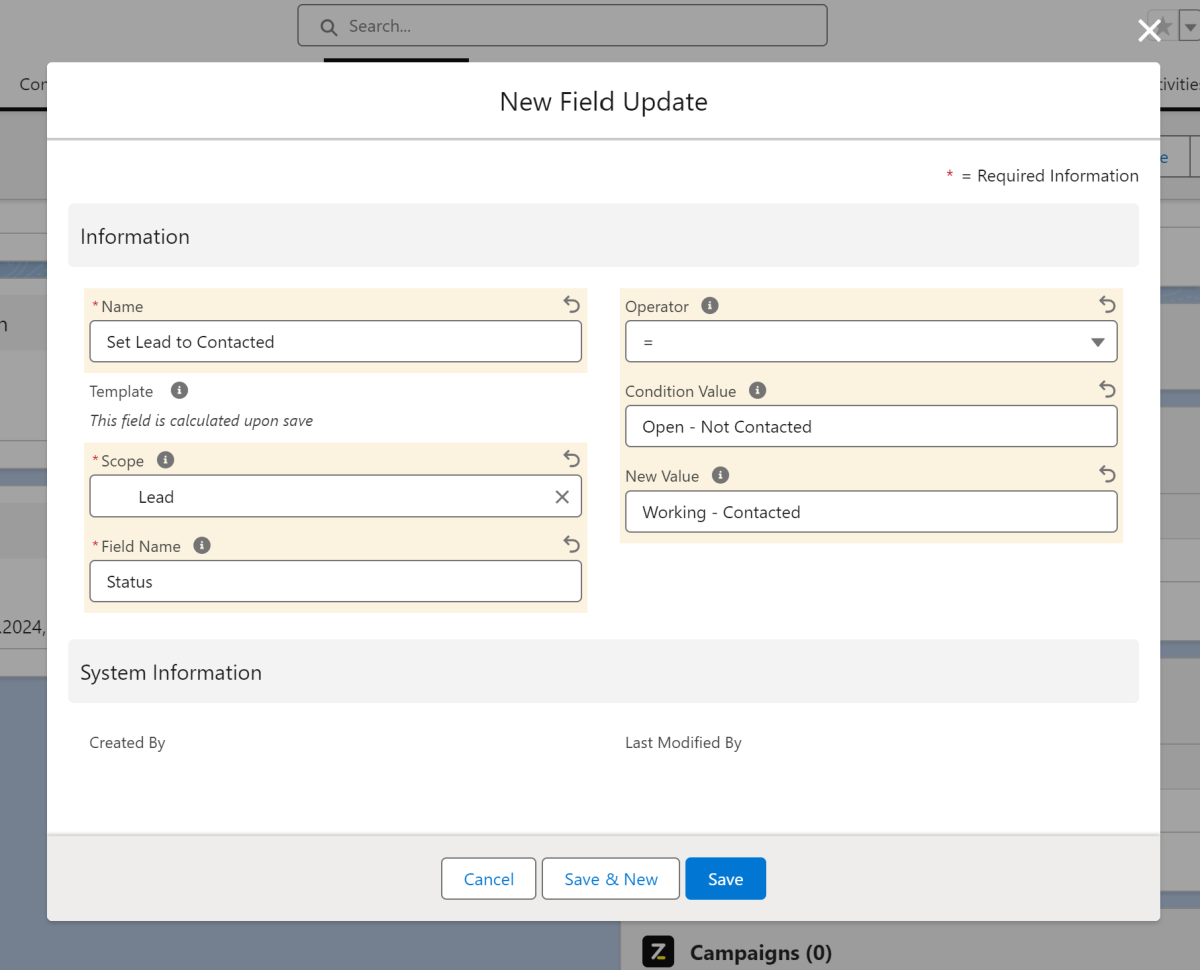Click the global Search box

click(562, 26)
